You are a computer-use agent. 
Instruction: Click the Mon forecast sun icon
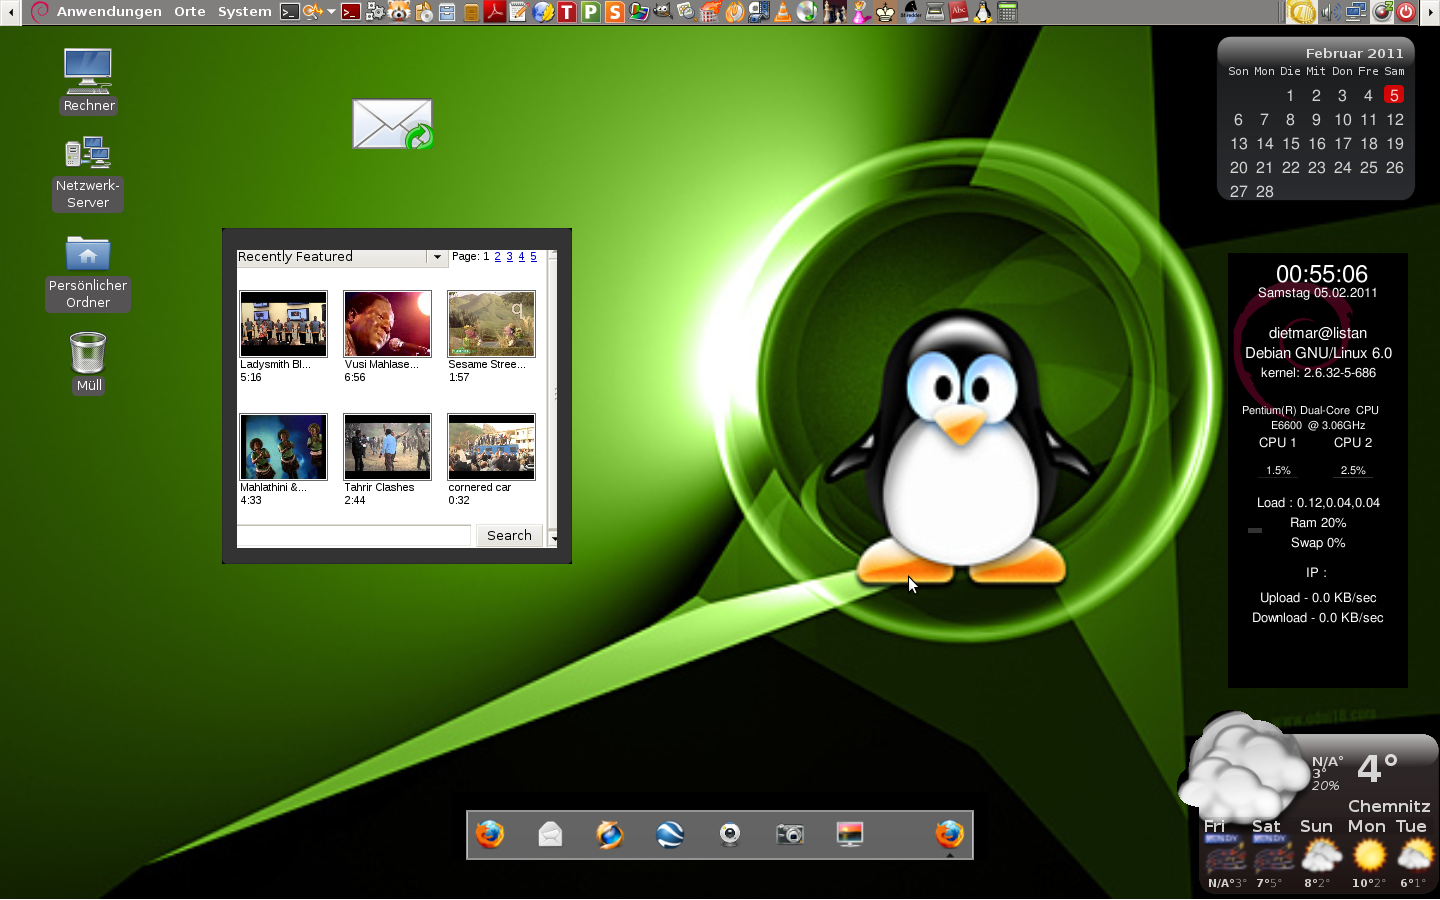point(1369,856)
